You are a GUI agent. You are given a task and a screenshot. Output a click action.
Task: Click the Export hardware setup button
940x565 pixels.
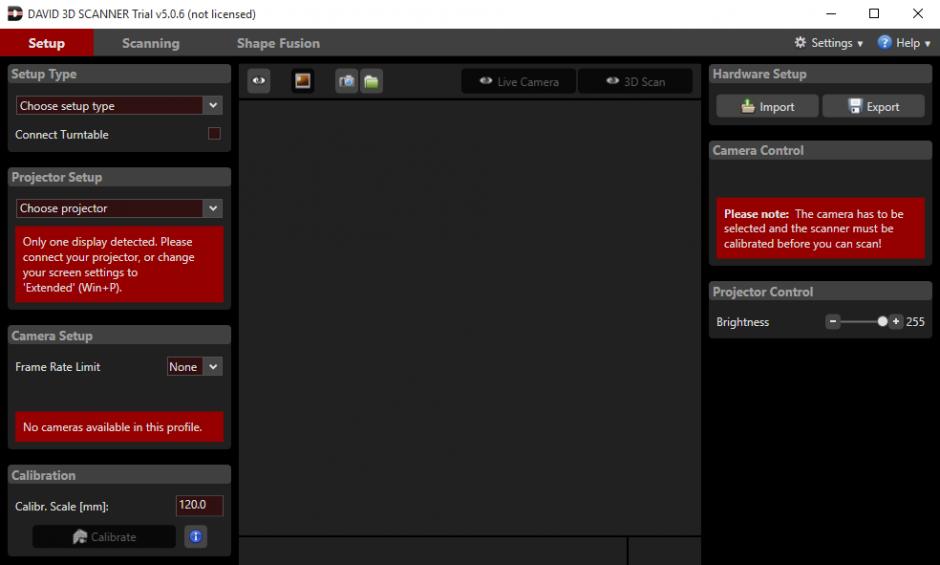pyautogui.click(x=873, y=106)
